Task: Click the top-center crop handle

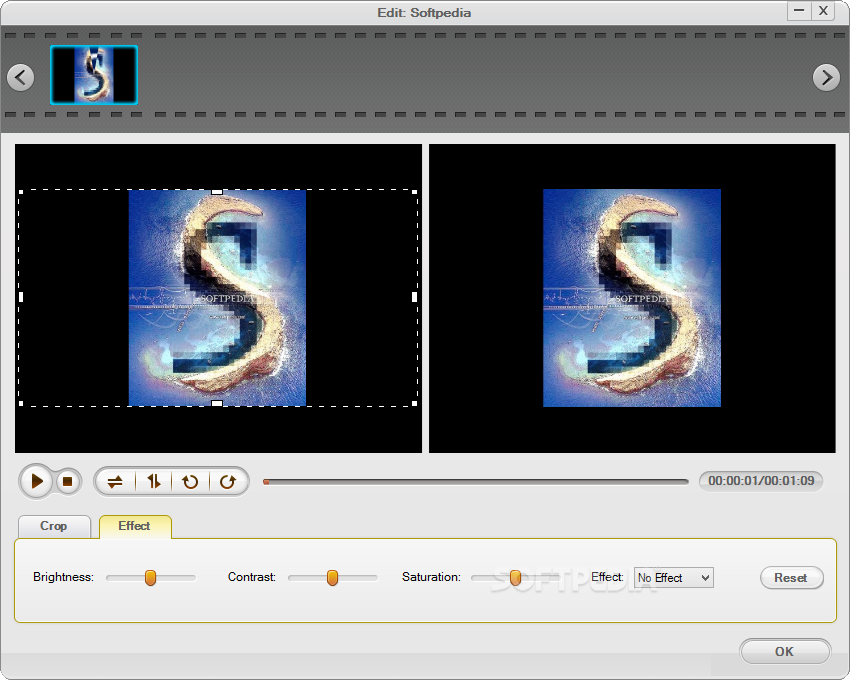Action: (217, 191)
